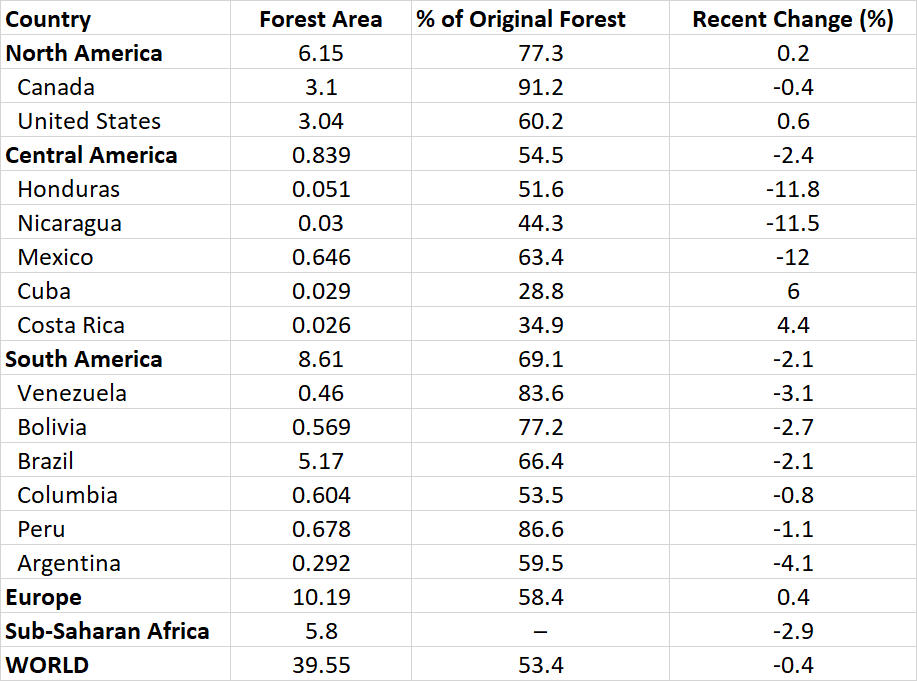Click the % of Original Forest header
The height and width of the screenshot is (681, 917).
tap(521, 19)
